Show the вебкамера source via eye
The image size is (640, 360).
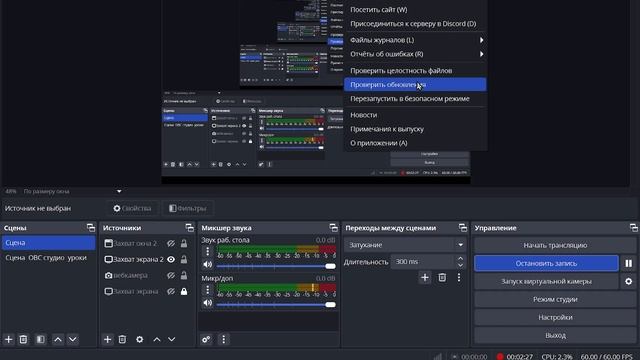click(x=171, y=276)
